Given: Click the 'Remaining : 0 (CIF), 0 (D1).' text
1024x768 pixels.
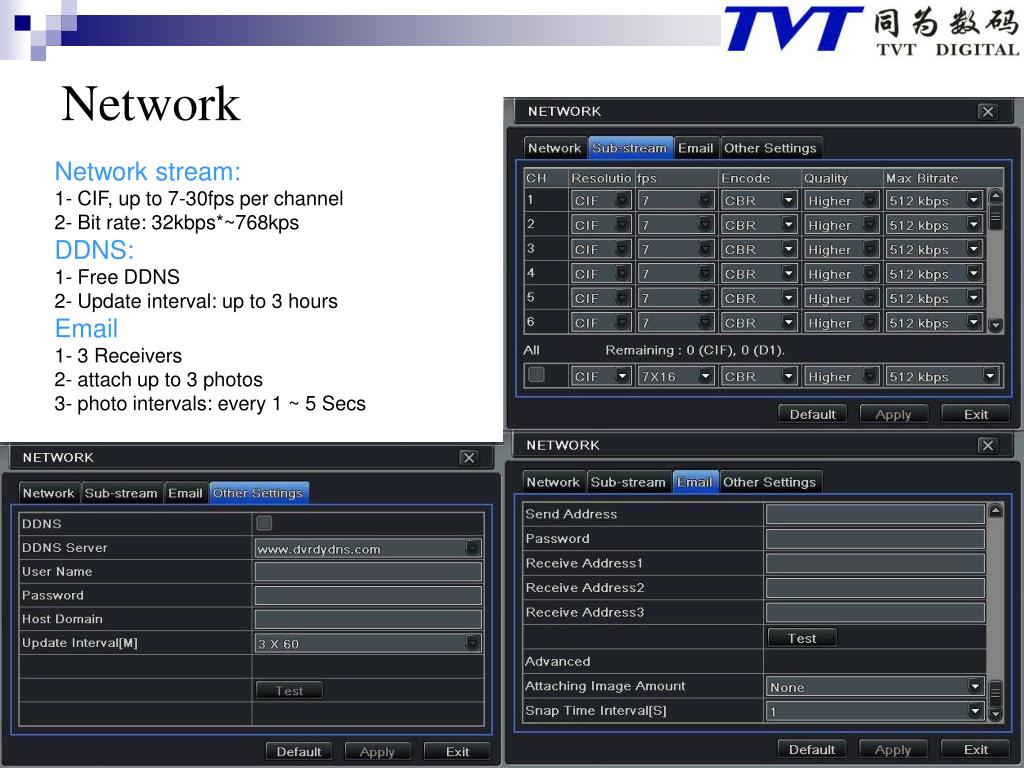Looking at the screenshot, I should [x=695, y=350].
